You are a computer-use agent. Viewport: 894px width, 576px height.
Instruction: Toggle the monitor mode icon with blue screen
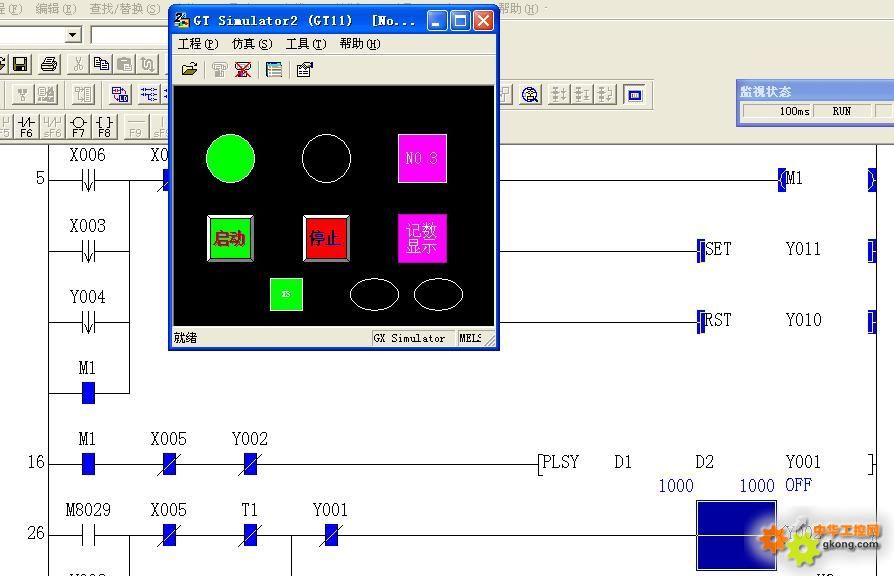634,95
